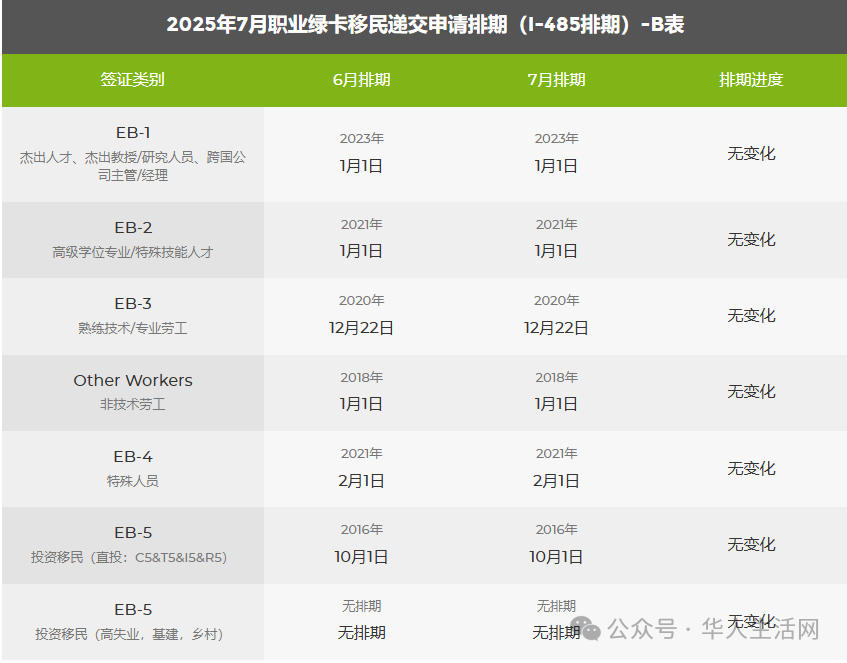
Task: Click '无变化' status in EB-1 row
Action: [x=751, y=153]
